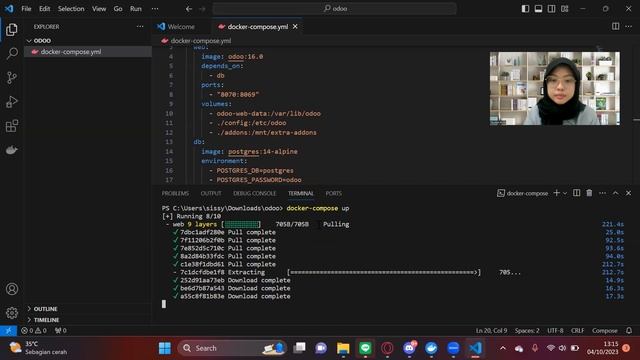The image size is (640, 360).
Task: Click the Ln 20, Col 9 status item
Action: point(491,331)
